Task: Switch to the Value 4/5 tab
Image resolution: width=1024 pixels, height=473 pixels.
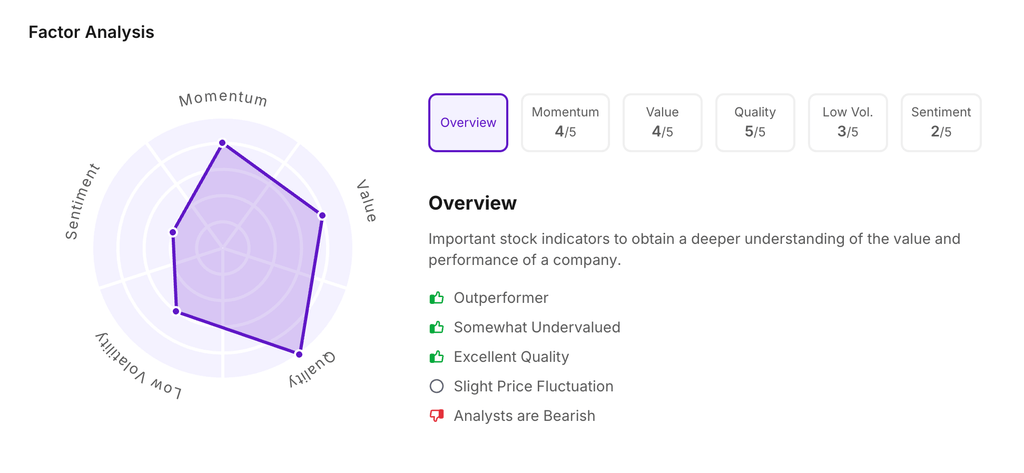Action: [662, 123]
